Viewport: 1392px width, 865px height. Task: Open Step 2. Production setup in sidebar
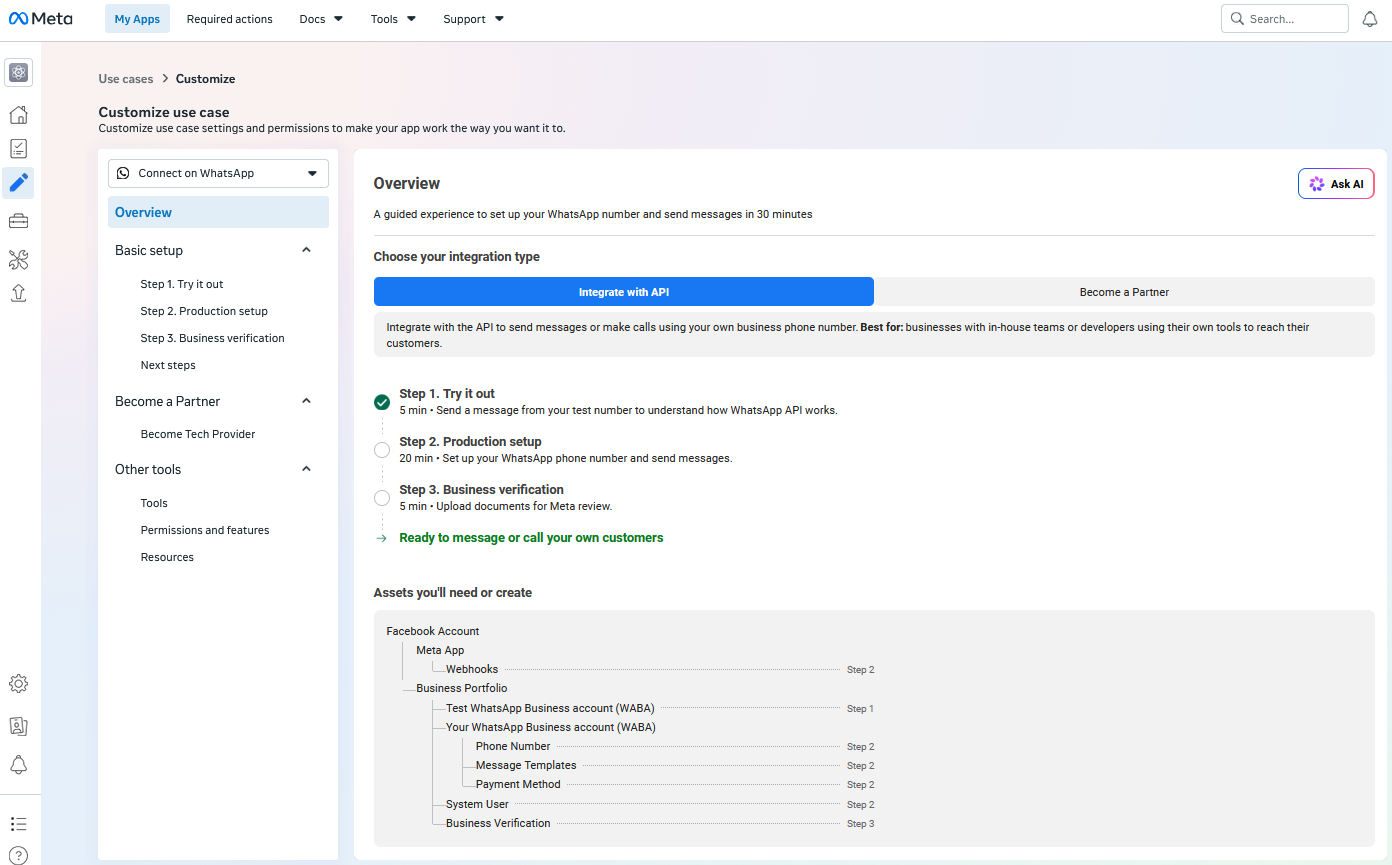[x=204, y=311]
